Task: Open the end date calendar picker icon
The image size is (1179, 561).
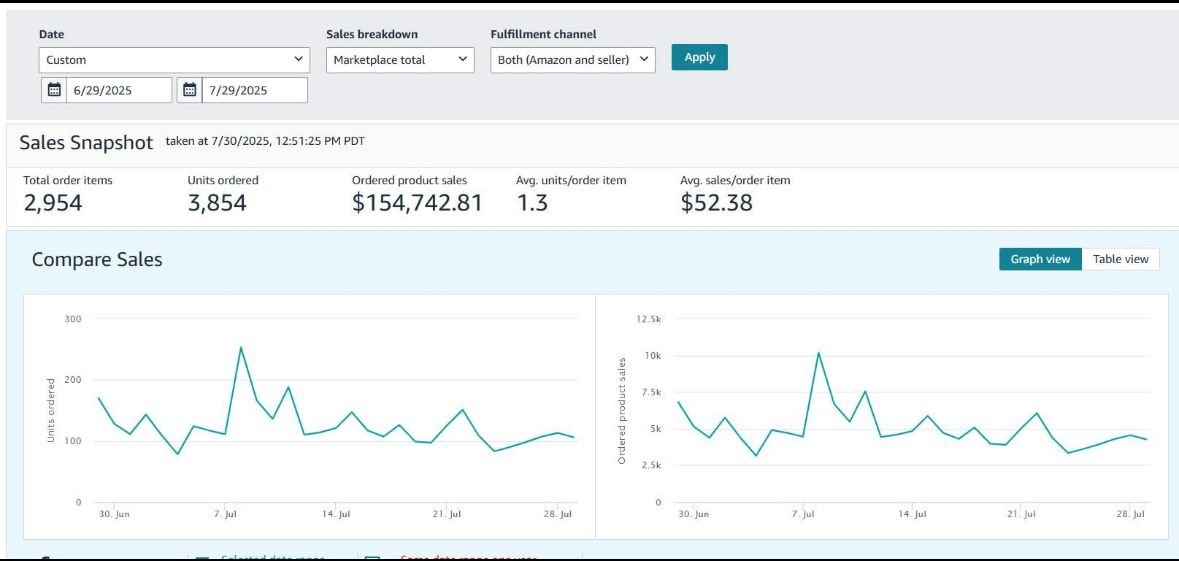Action: point(189,90)
